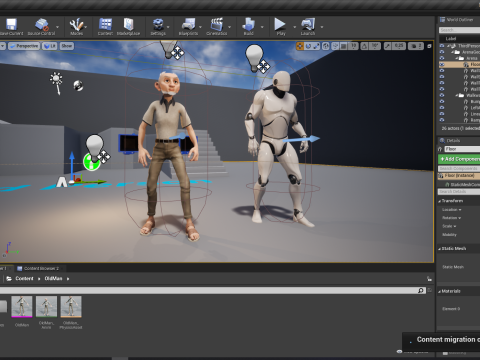Expand Play options dropdown arrow

point(294,27)
